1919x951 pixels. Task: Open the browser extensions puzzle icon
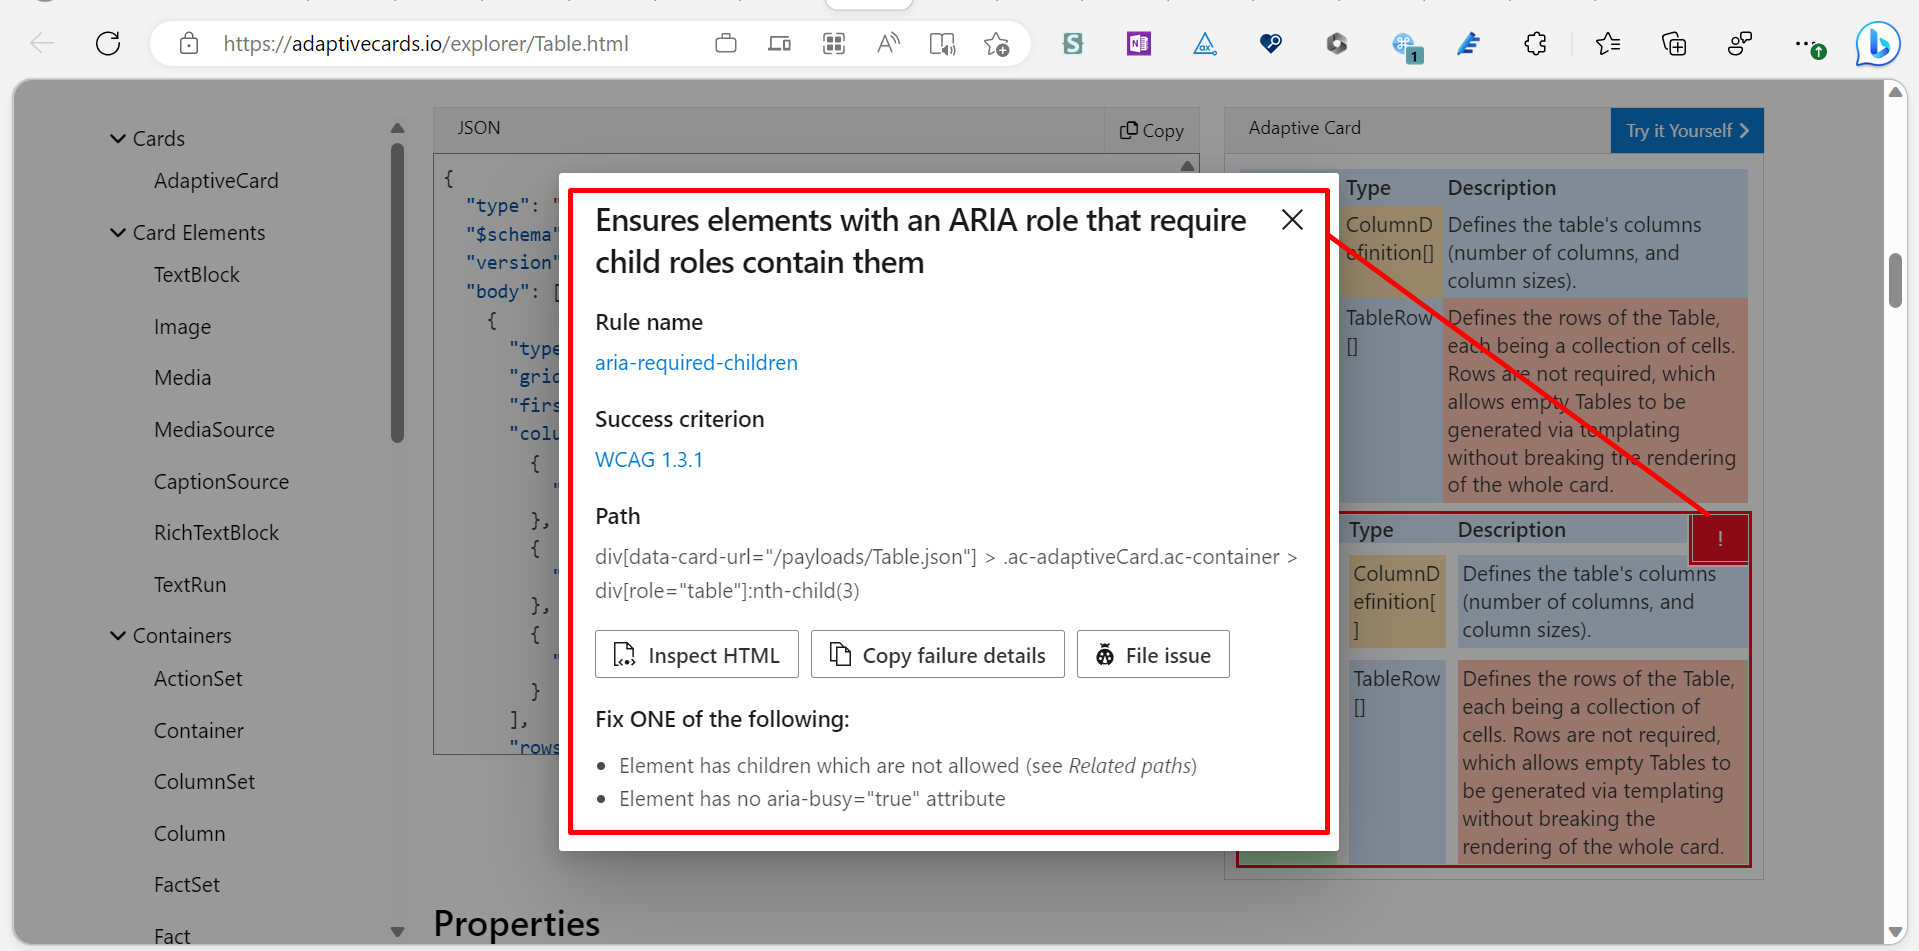[1535, 44]
